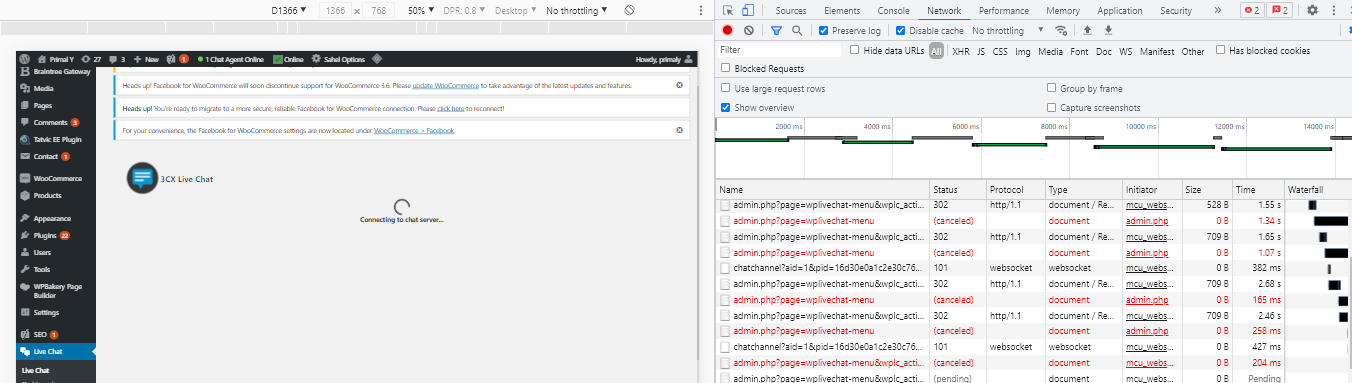Open the Desktop device type dropdown
This screenshot has height=383, width=1352.
pyautogui.click(x=516, y=10)
